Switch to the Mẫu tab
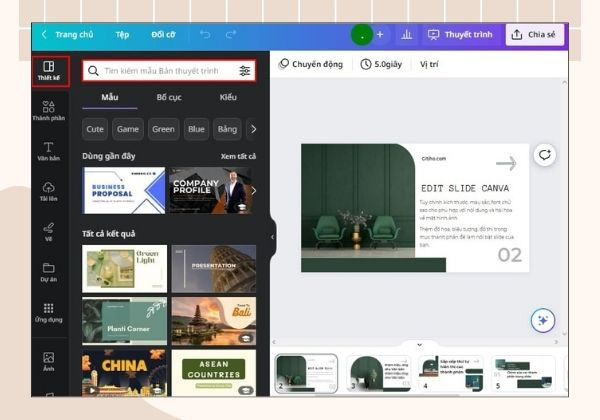Image resolution: width=600 pixels, height=420 pixels. click(110, 97)
